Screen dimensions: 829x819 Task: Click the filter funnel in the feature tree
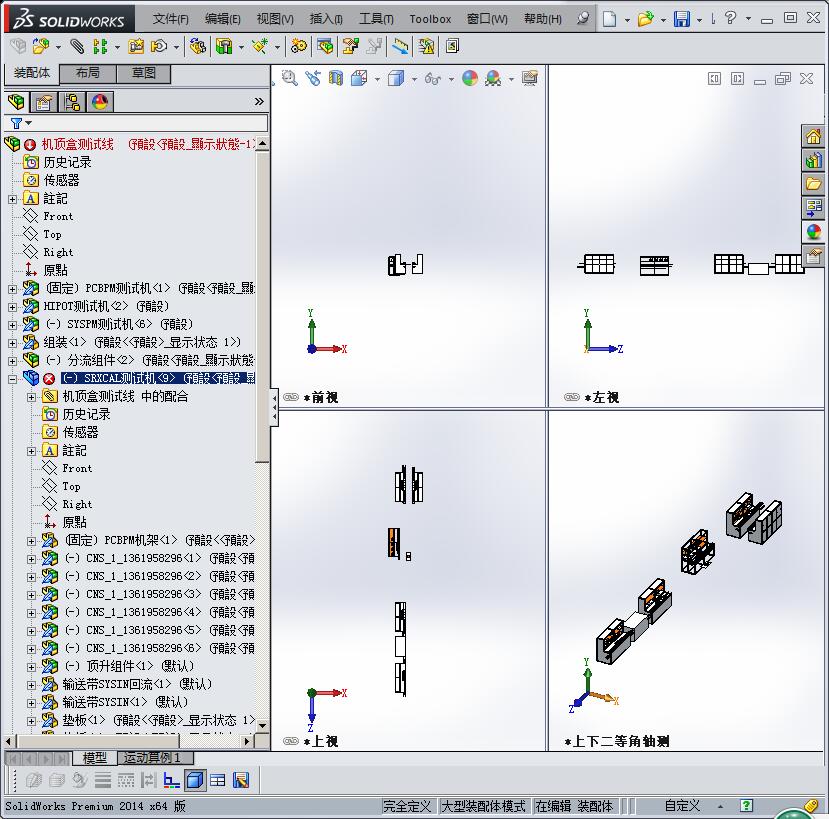[16, 123]
